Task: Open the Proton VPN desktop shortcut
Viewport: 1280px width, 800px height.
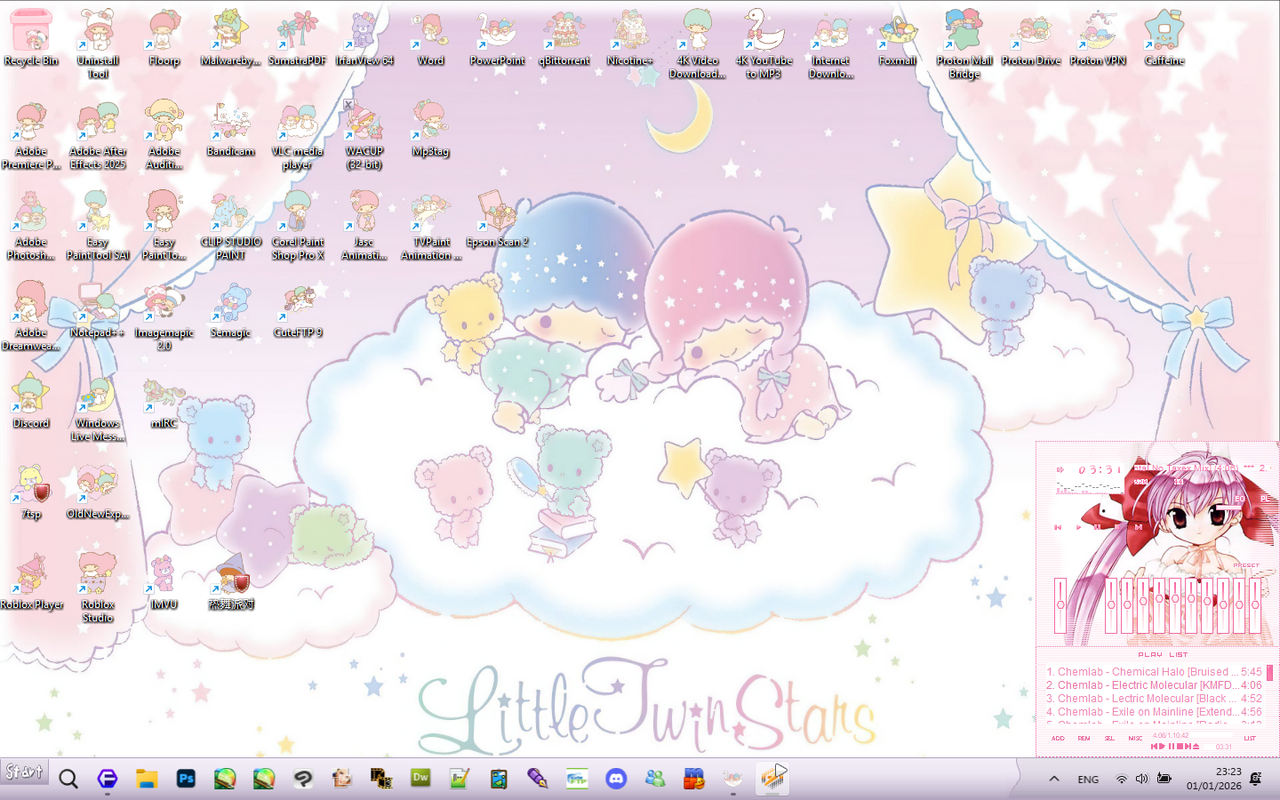Action: click(x=1097, y=38)
